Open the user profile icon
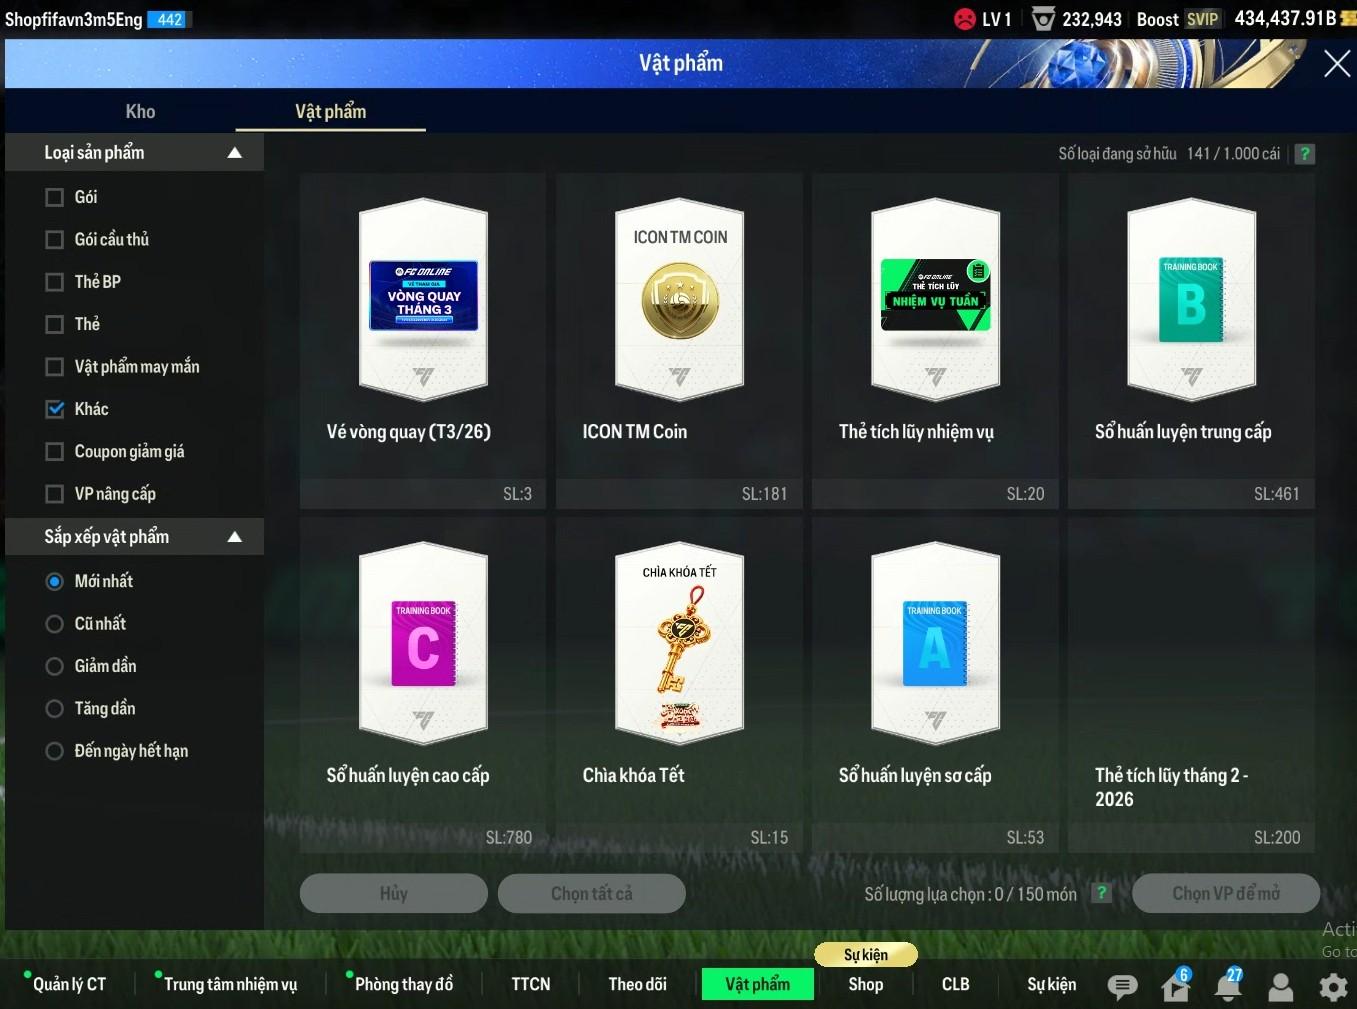1357x1009 pixels. (x=1280, y=987)
